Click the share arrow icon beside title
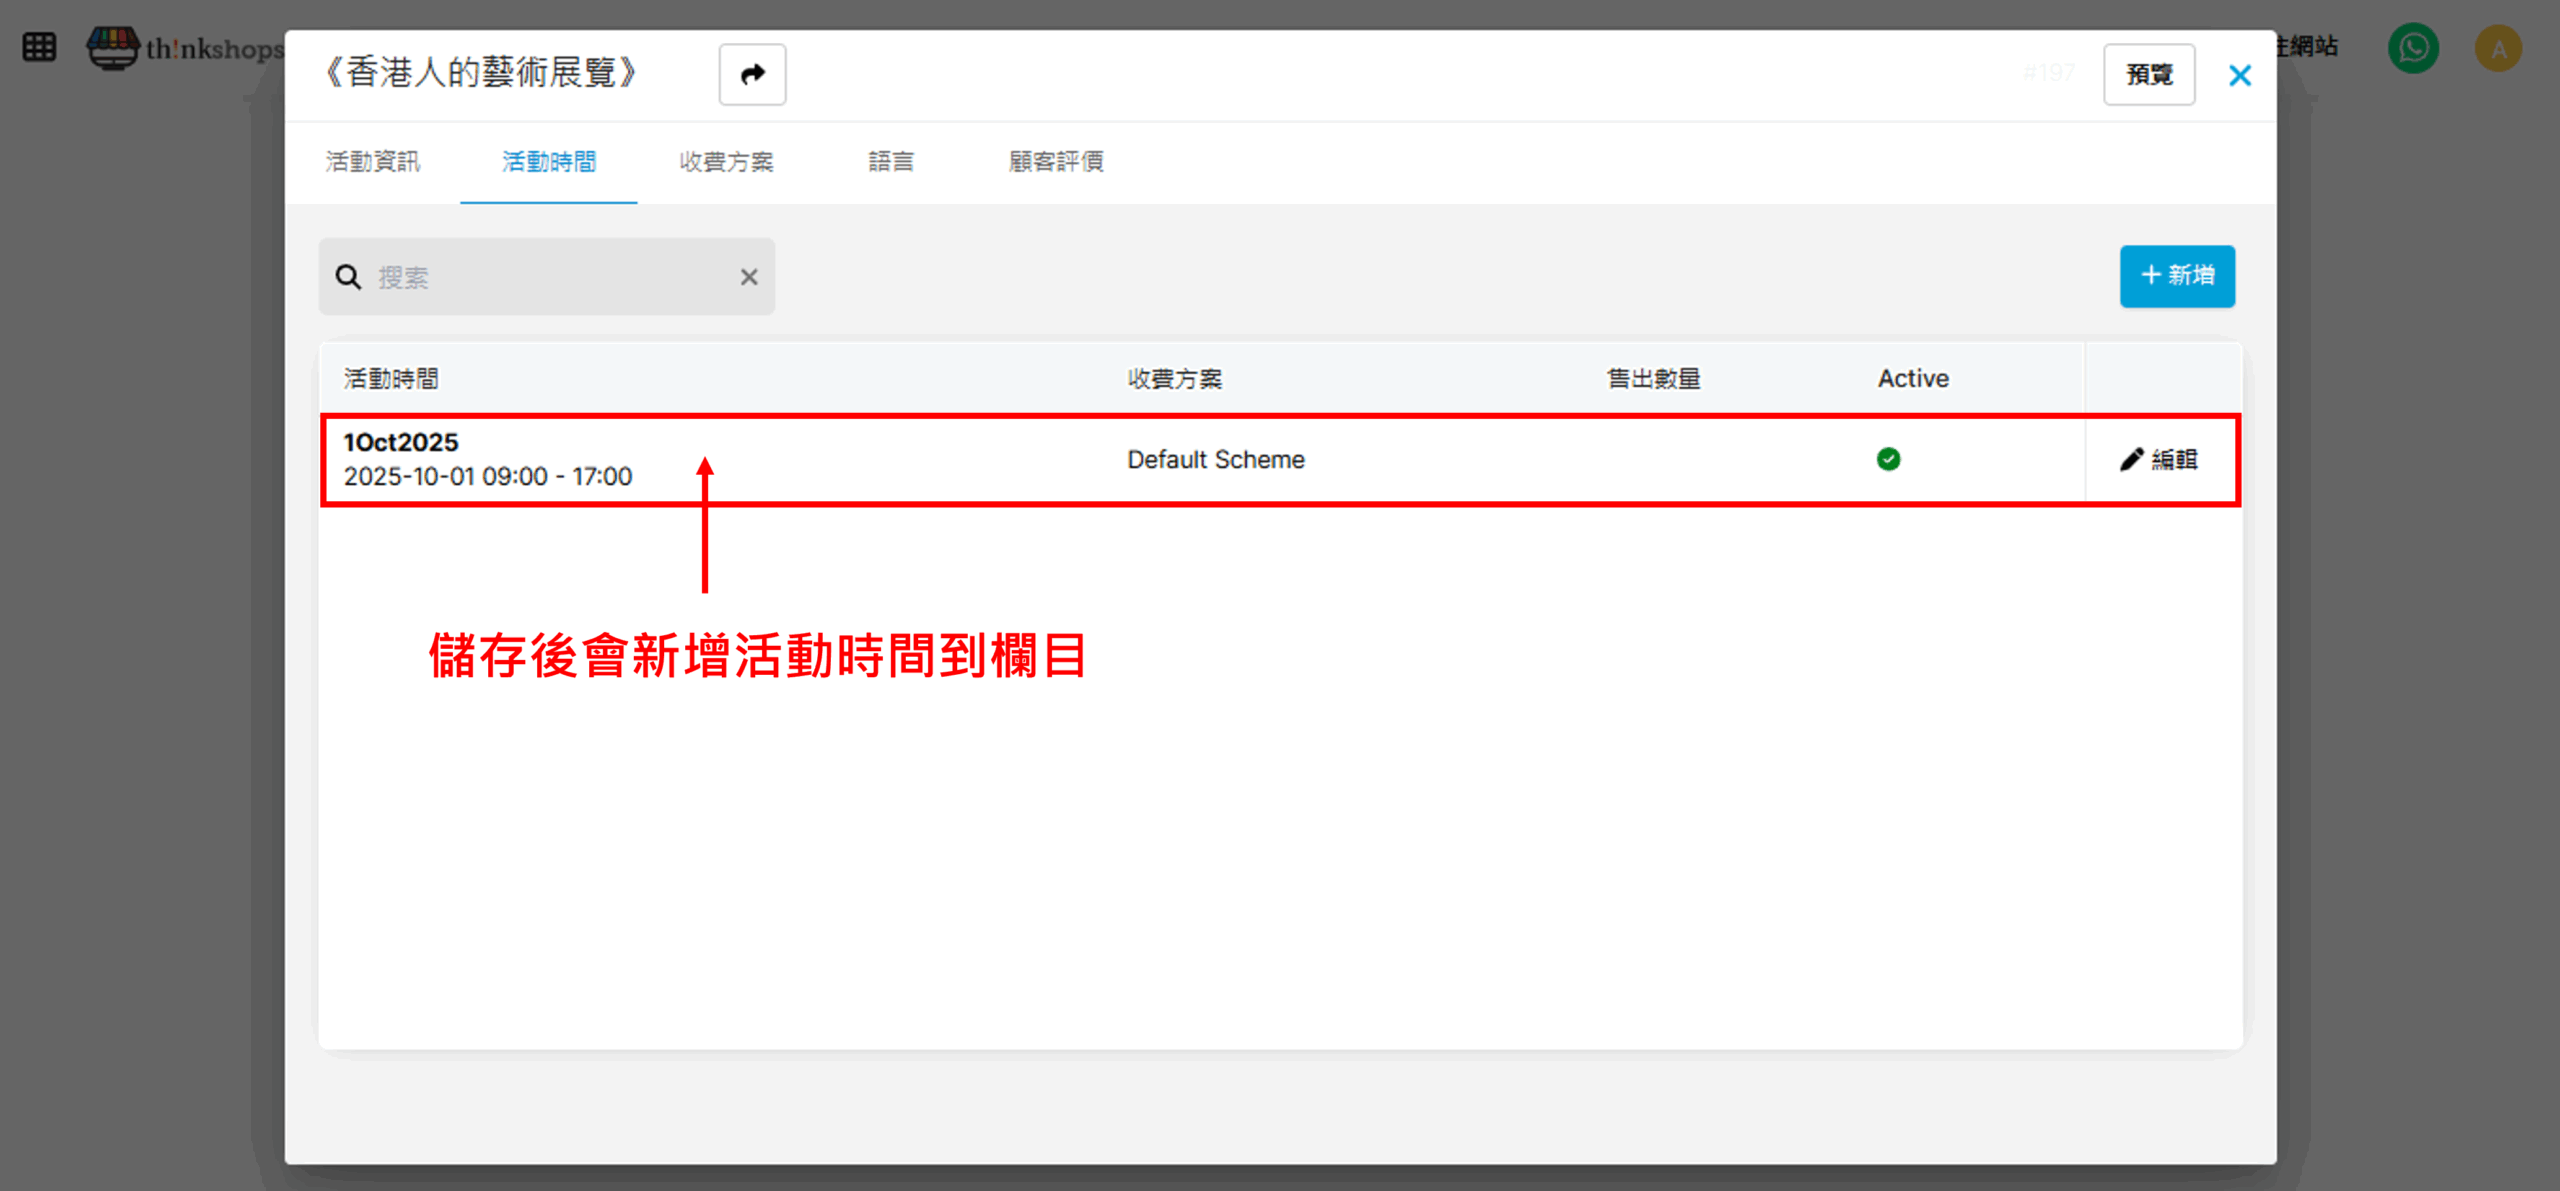The height and width of the screenshot is (1191, 2560). click(752, 74)
